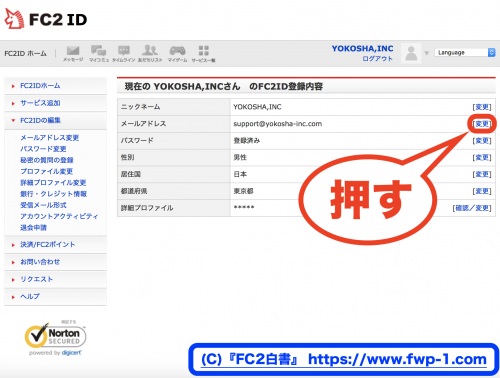Viewport: 500px width, 378px height.
Task: Click the 日本 country value
Action: coord(240,174)
